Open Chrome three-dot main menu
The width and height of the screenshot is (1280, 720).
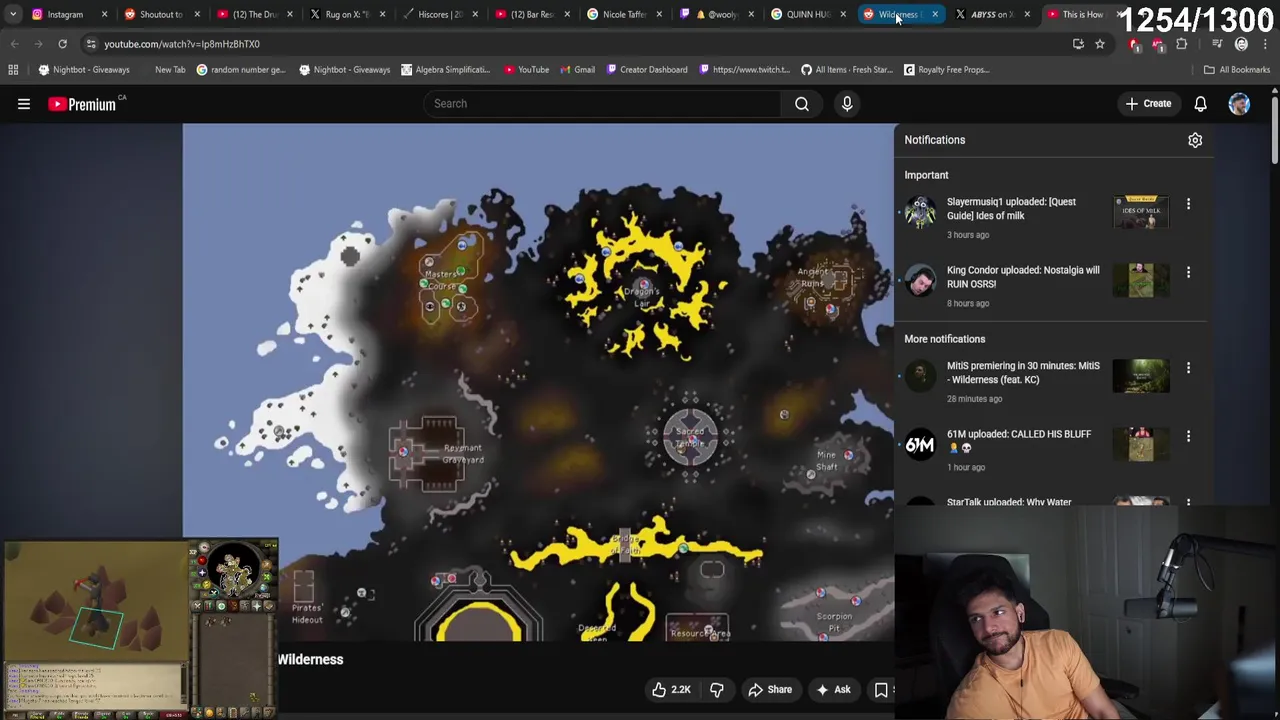tap(1264, 44)
